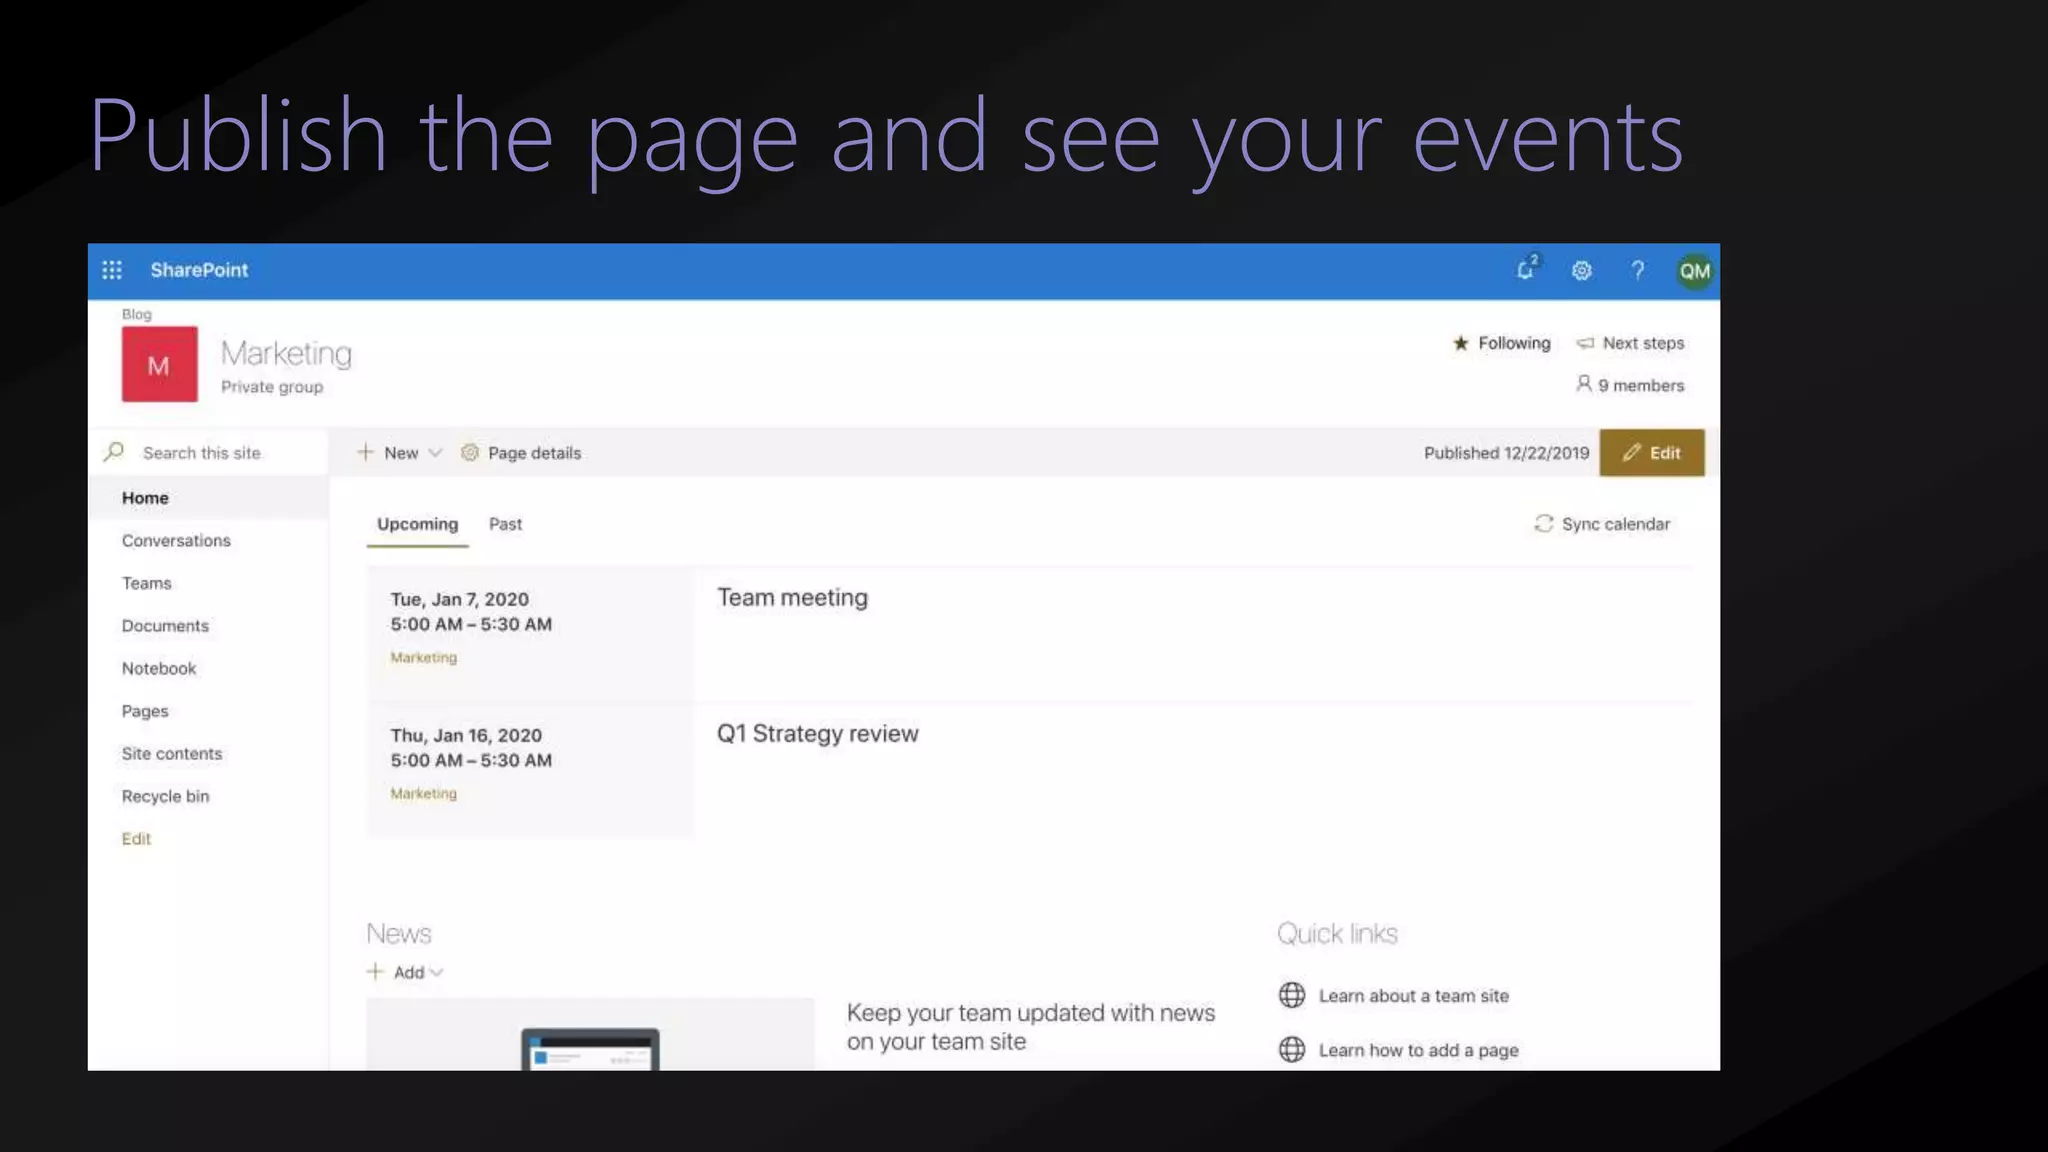Open the help question mark icon
Screen dimensions: 2048x1152
1637,270
